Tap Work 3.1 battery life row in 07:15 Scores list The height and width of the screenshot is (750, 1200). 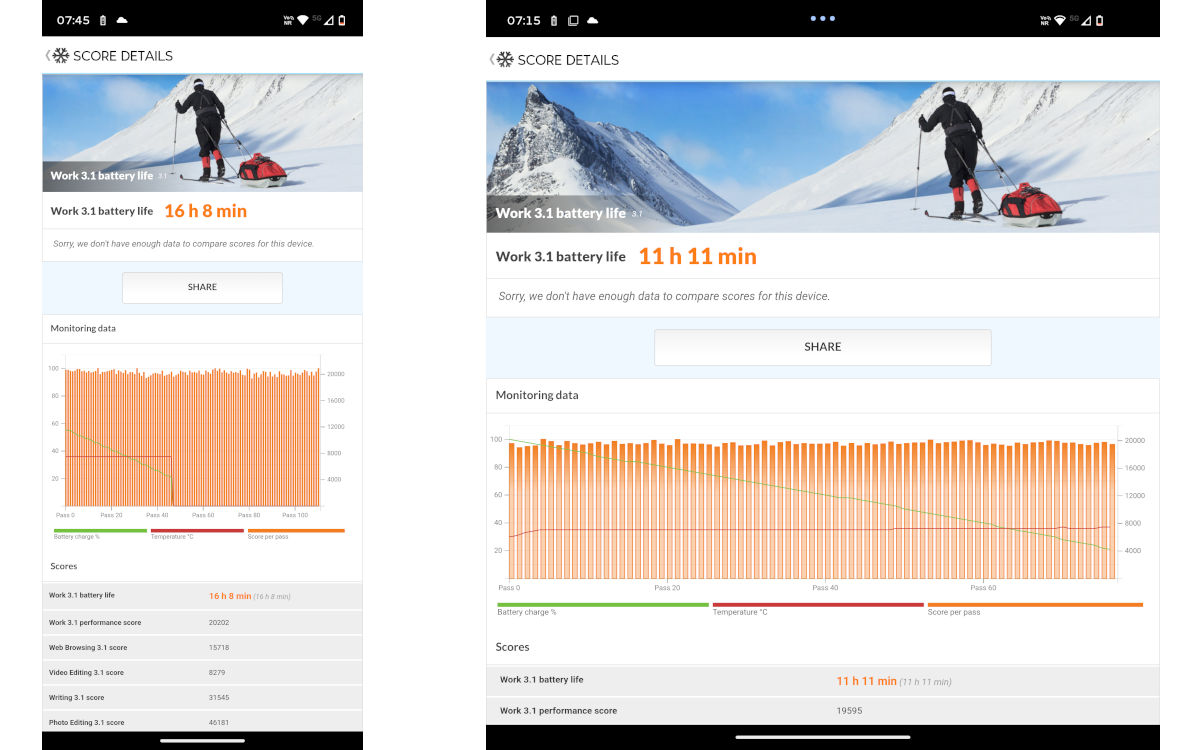pyautogui.click(x=823, y=681)
